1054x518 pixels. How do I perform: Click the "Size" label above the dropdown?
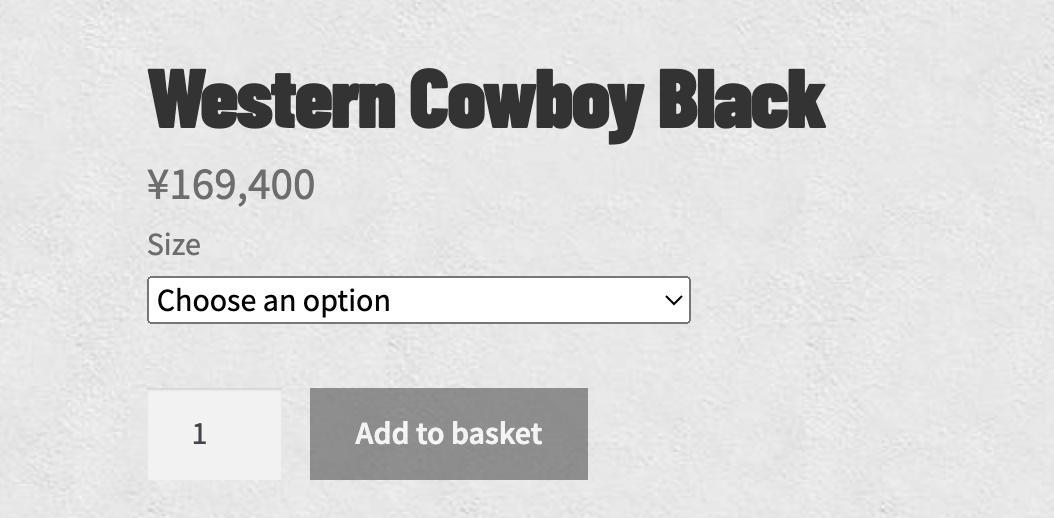click(173, 245)
